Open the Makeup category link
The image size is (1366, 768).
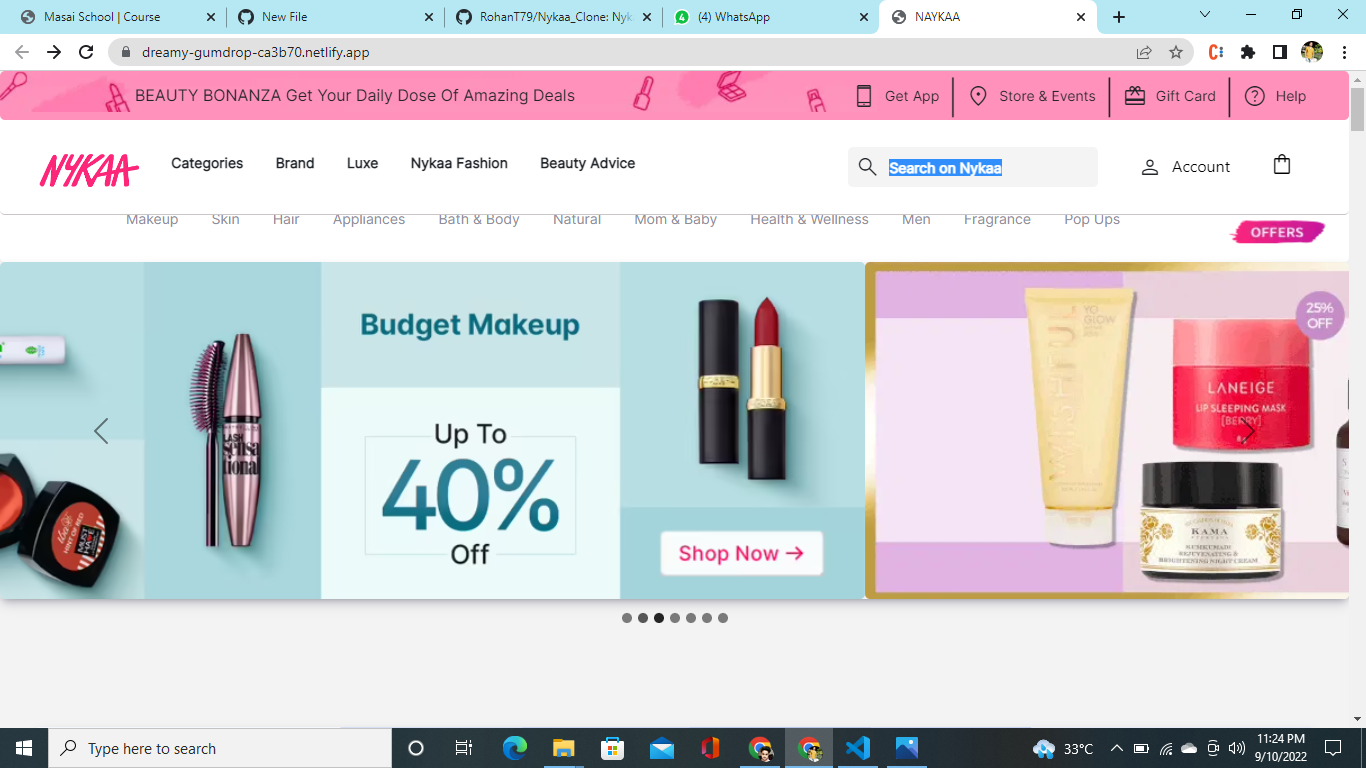click(152, 219)
